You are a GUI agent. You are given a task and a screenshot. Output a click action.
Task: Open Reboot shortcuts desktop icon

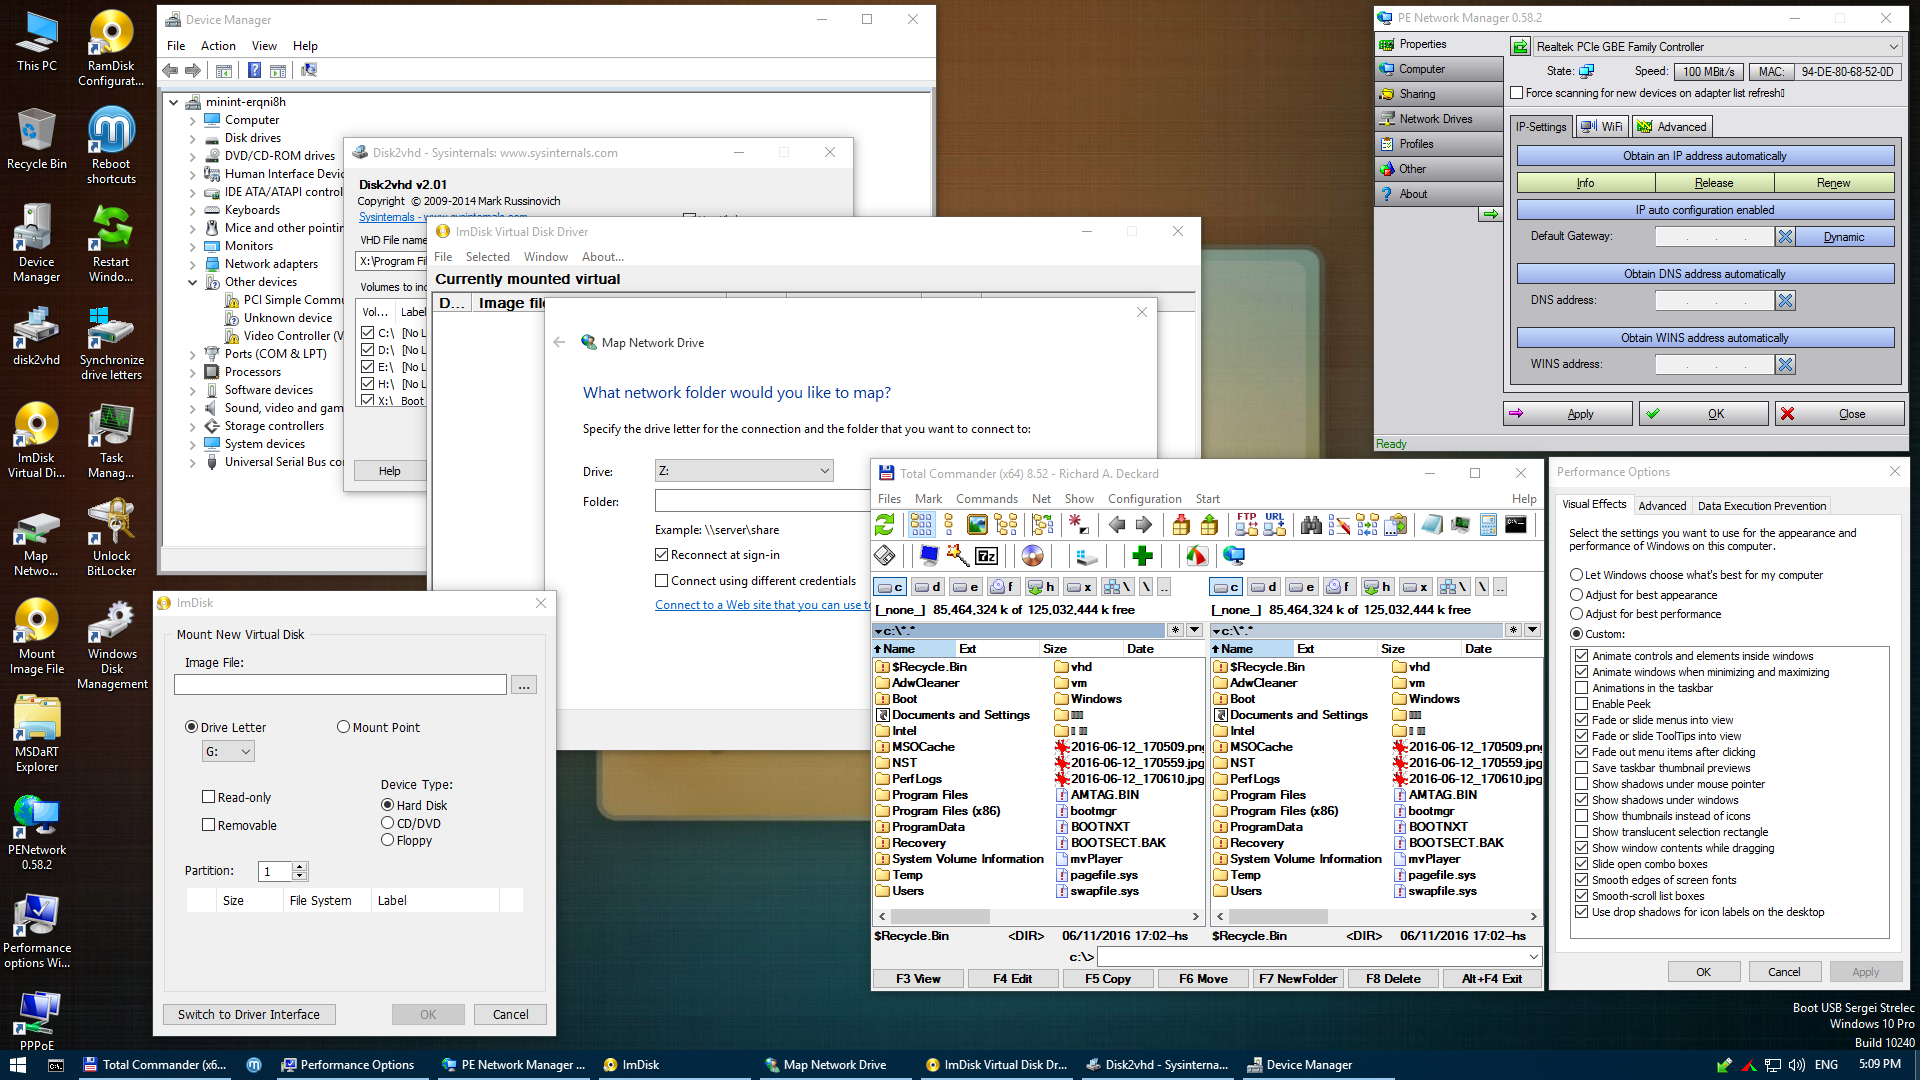pyautogui.click(x=111, y=146)
